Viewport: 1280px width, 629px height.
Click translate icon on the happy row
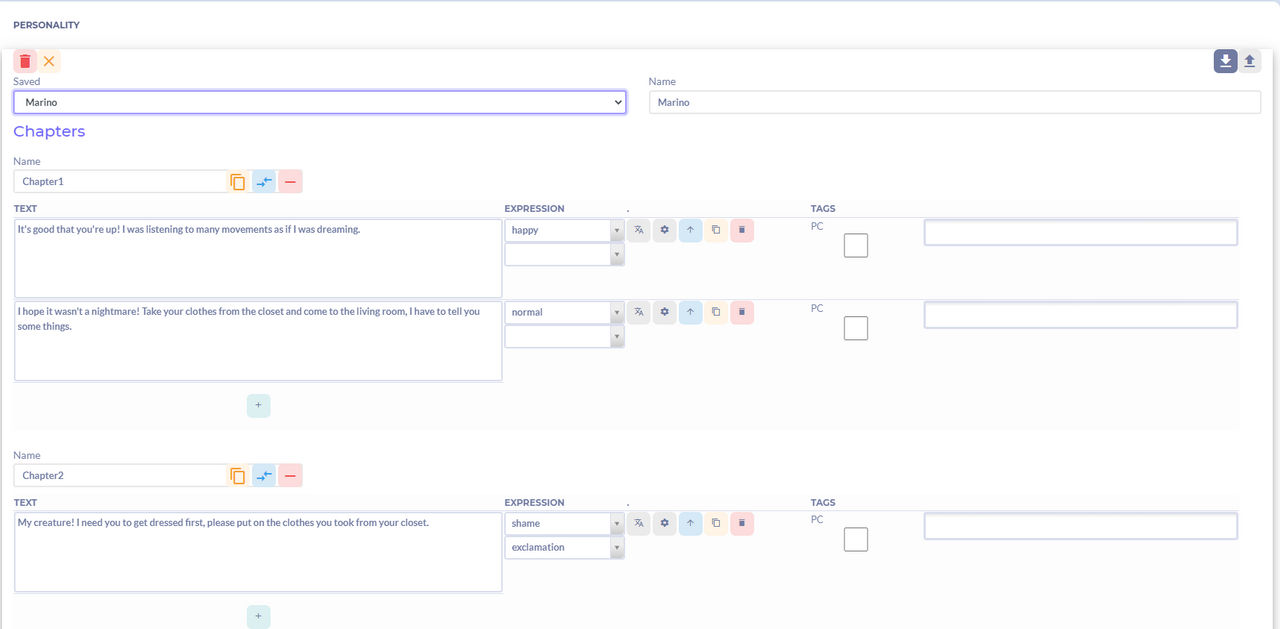[x=639, y=230]
